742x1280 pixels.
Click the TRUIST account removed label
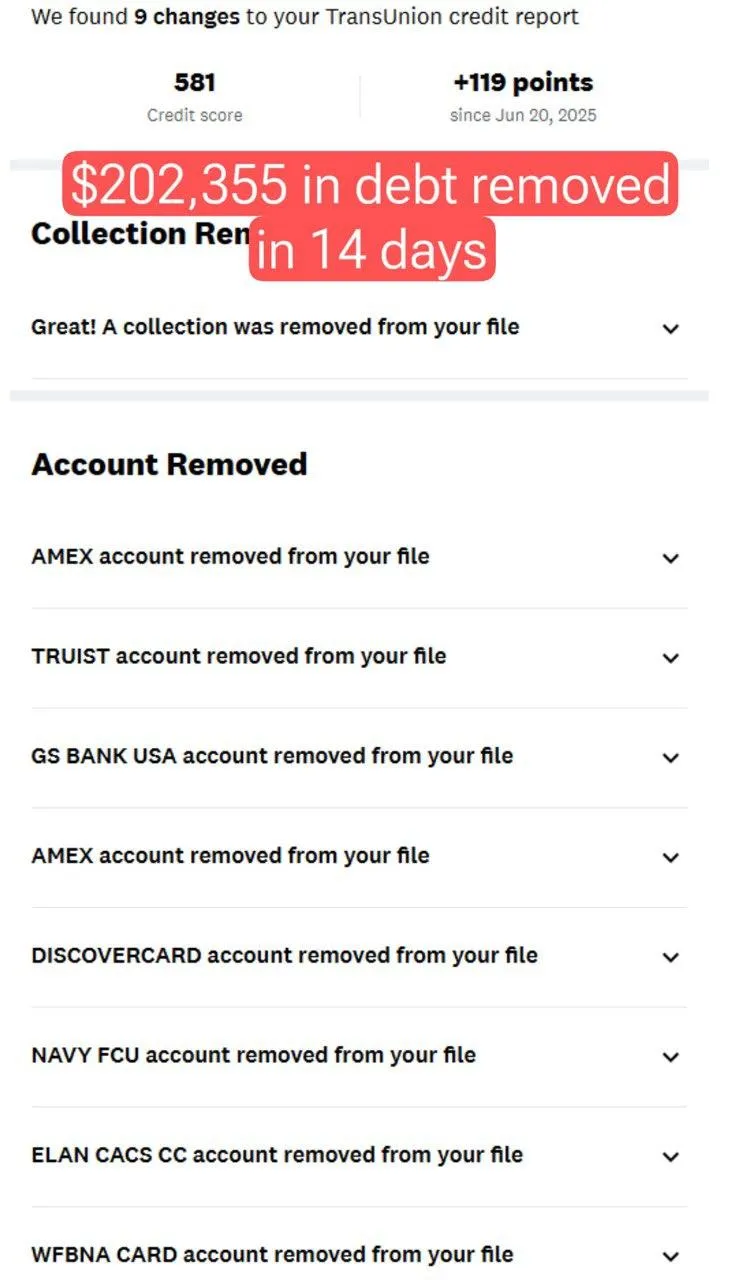pyautogui.click(x=239, y=657)
